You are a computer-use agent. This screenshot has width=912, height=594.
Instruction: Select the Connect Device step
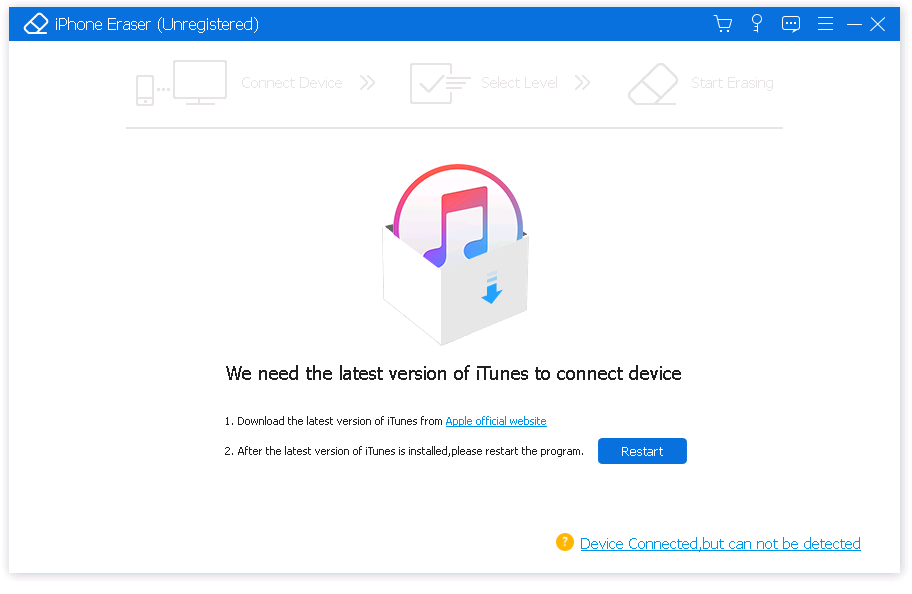[x=291, y=83]
